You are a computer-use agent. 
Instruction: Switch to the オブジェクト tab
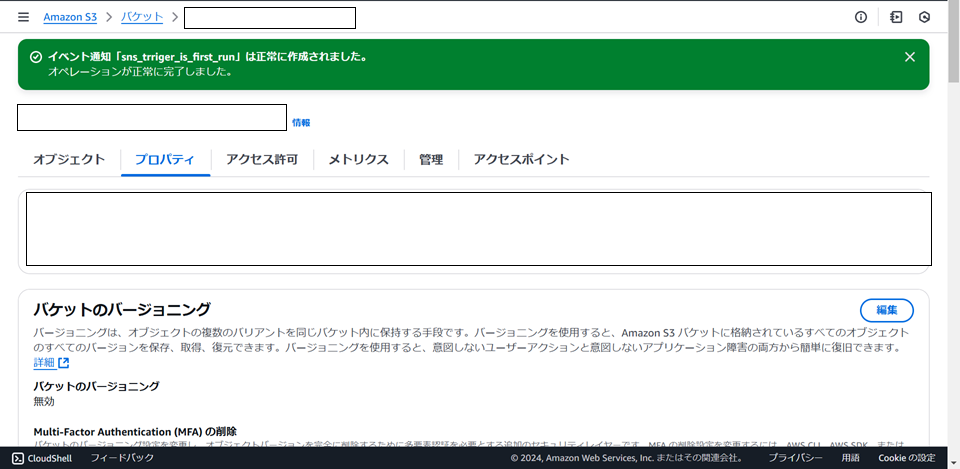(x=69, y=160)
